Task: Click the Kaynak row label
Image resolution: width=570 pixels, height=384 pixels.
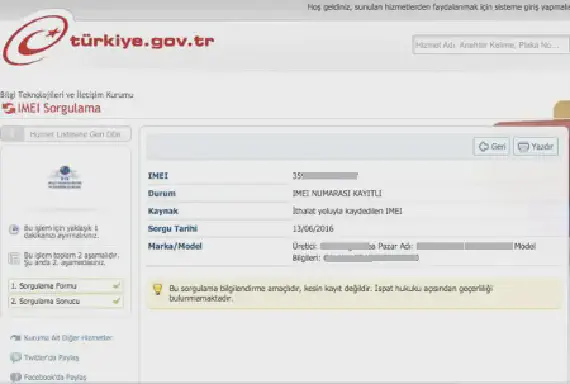Action: tap(163, 211)
